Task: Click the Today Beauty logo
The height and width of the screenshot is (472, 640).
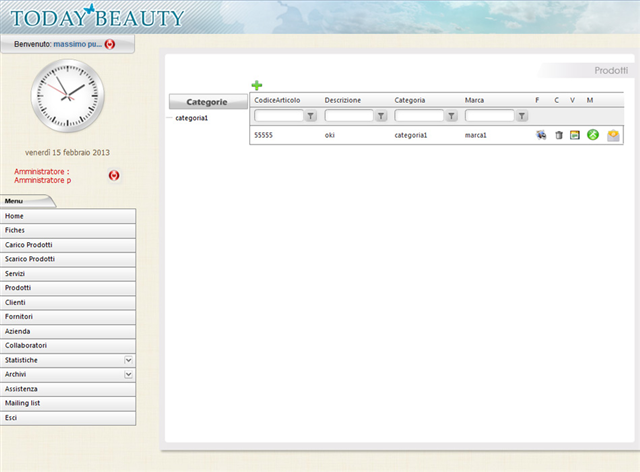Action: (x=97, y=18)
